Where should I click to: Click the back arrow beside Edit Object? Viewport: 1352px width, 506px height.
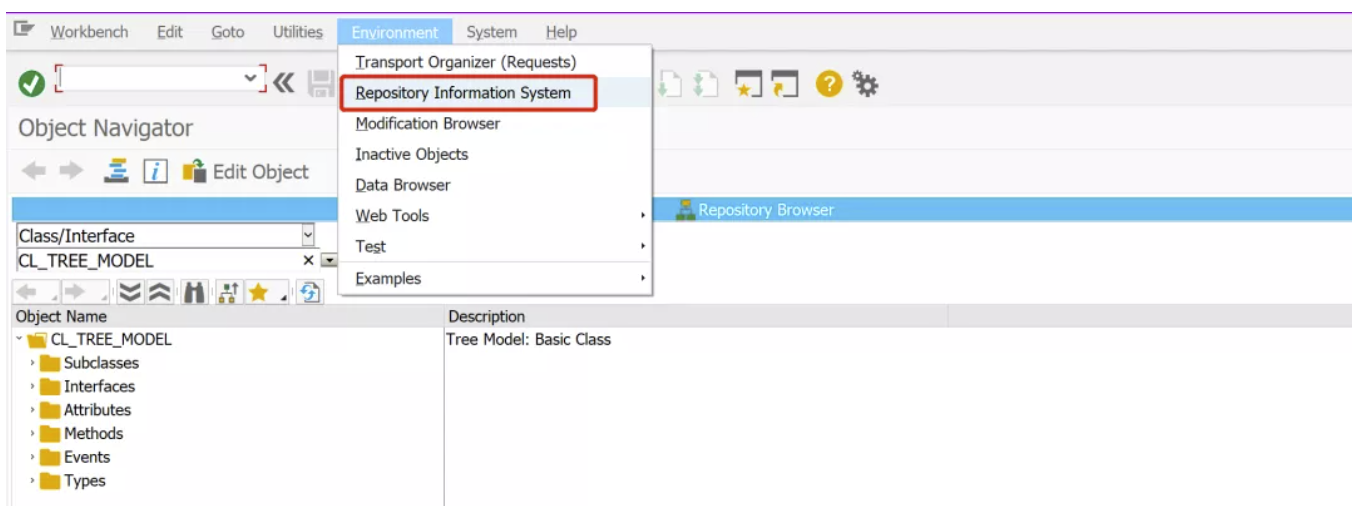tap(34, 172)
